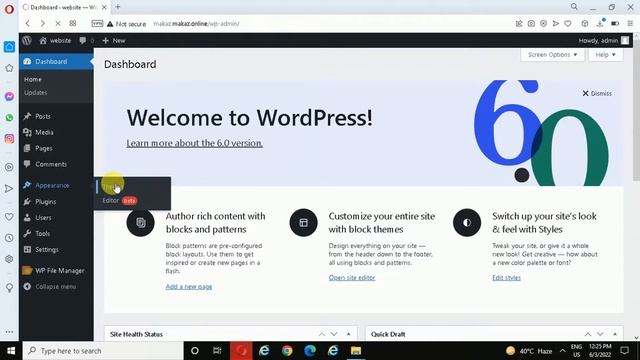Open Dashboard menu item
The height and width of the screenshot is (360, 640).
pos(56,61)
